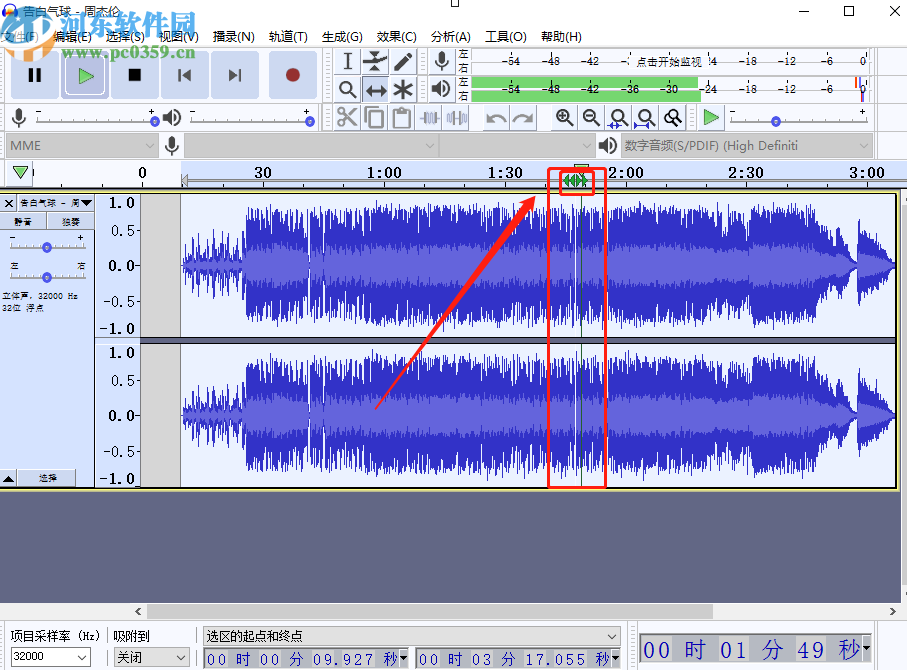This screenshot has height=670, width=907.
Task: Toggle the 静音 (mute) button on the track
Action: [x=23, y=221]
